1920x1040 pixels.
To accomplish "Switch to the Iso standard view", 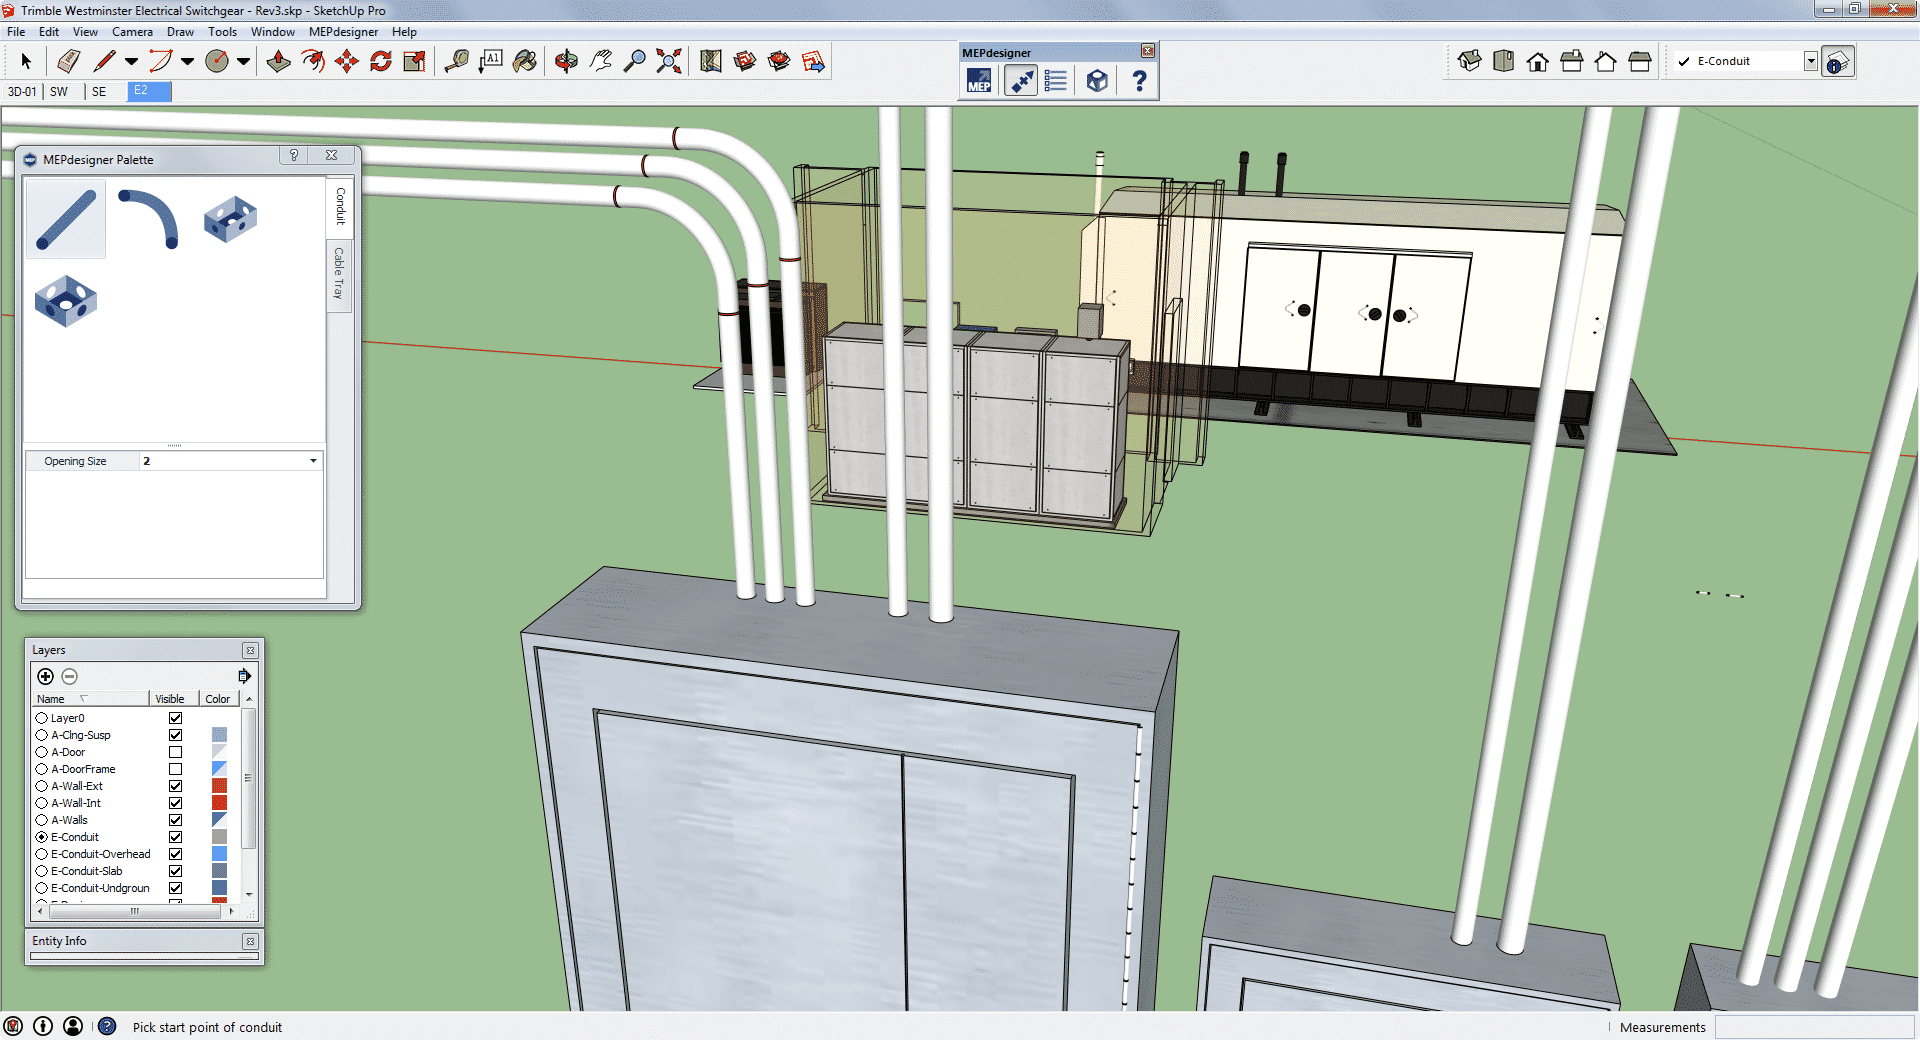I will [1469, 62].
